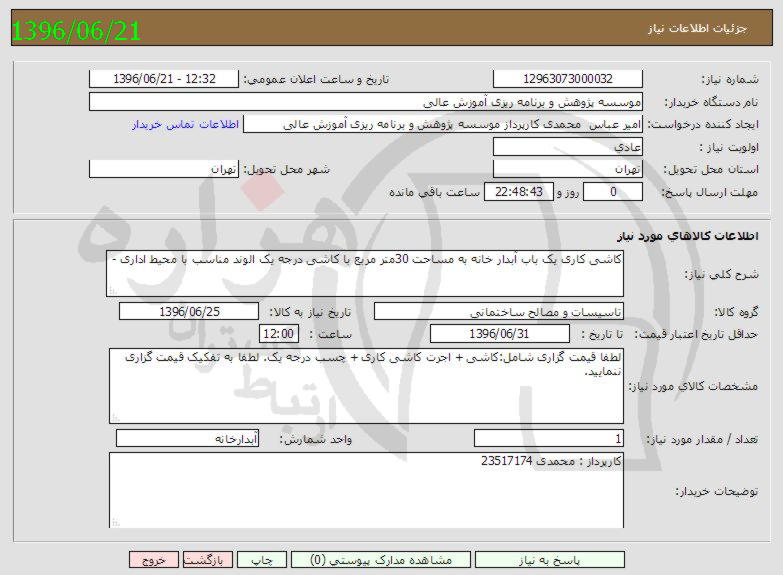
Task: Click the توضیحات خریدار text area
Action: (x=367, y=490)
